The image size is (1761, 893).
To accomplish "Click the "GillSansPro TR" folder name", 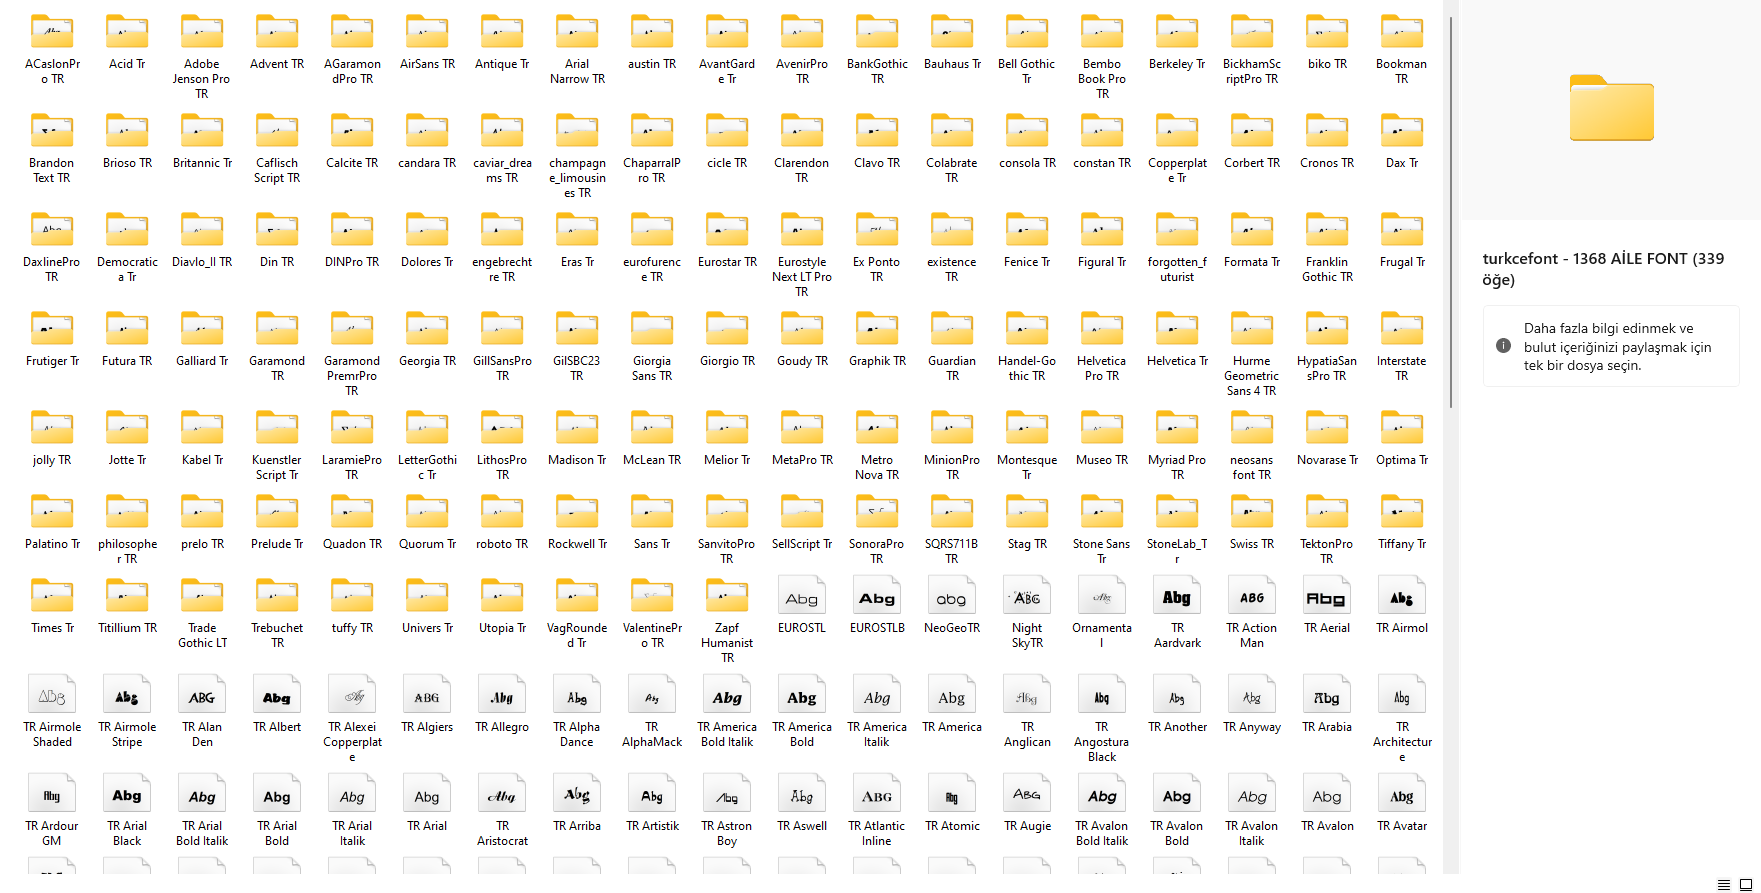I will pyautogui.click(x=502, y=368).
